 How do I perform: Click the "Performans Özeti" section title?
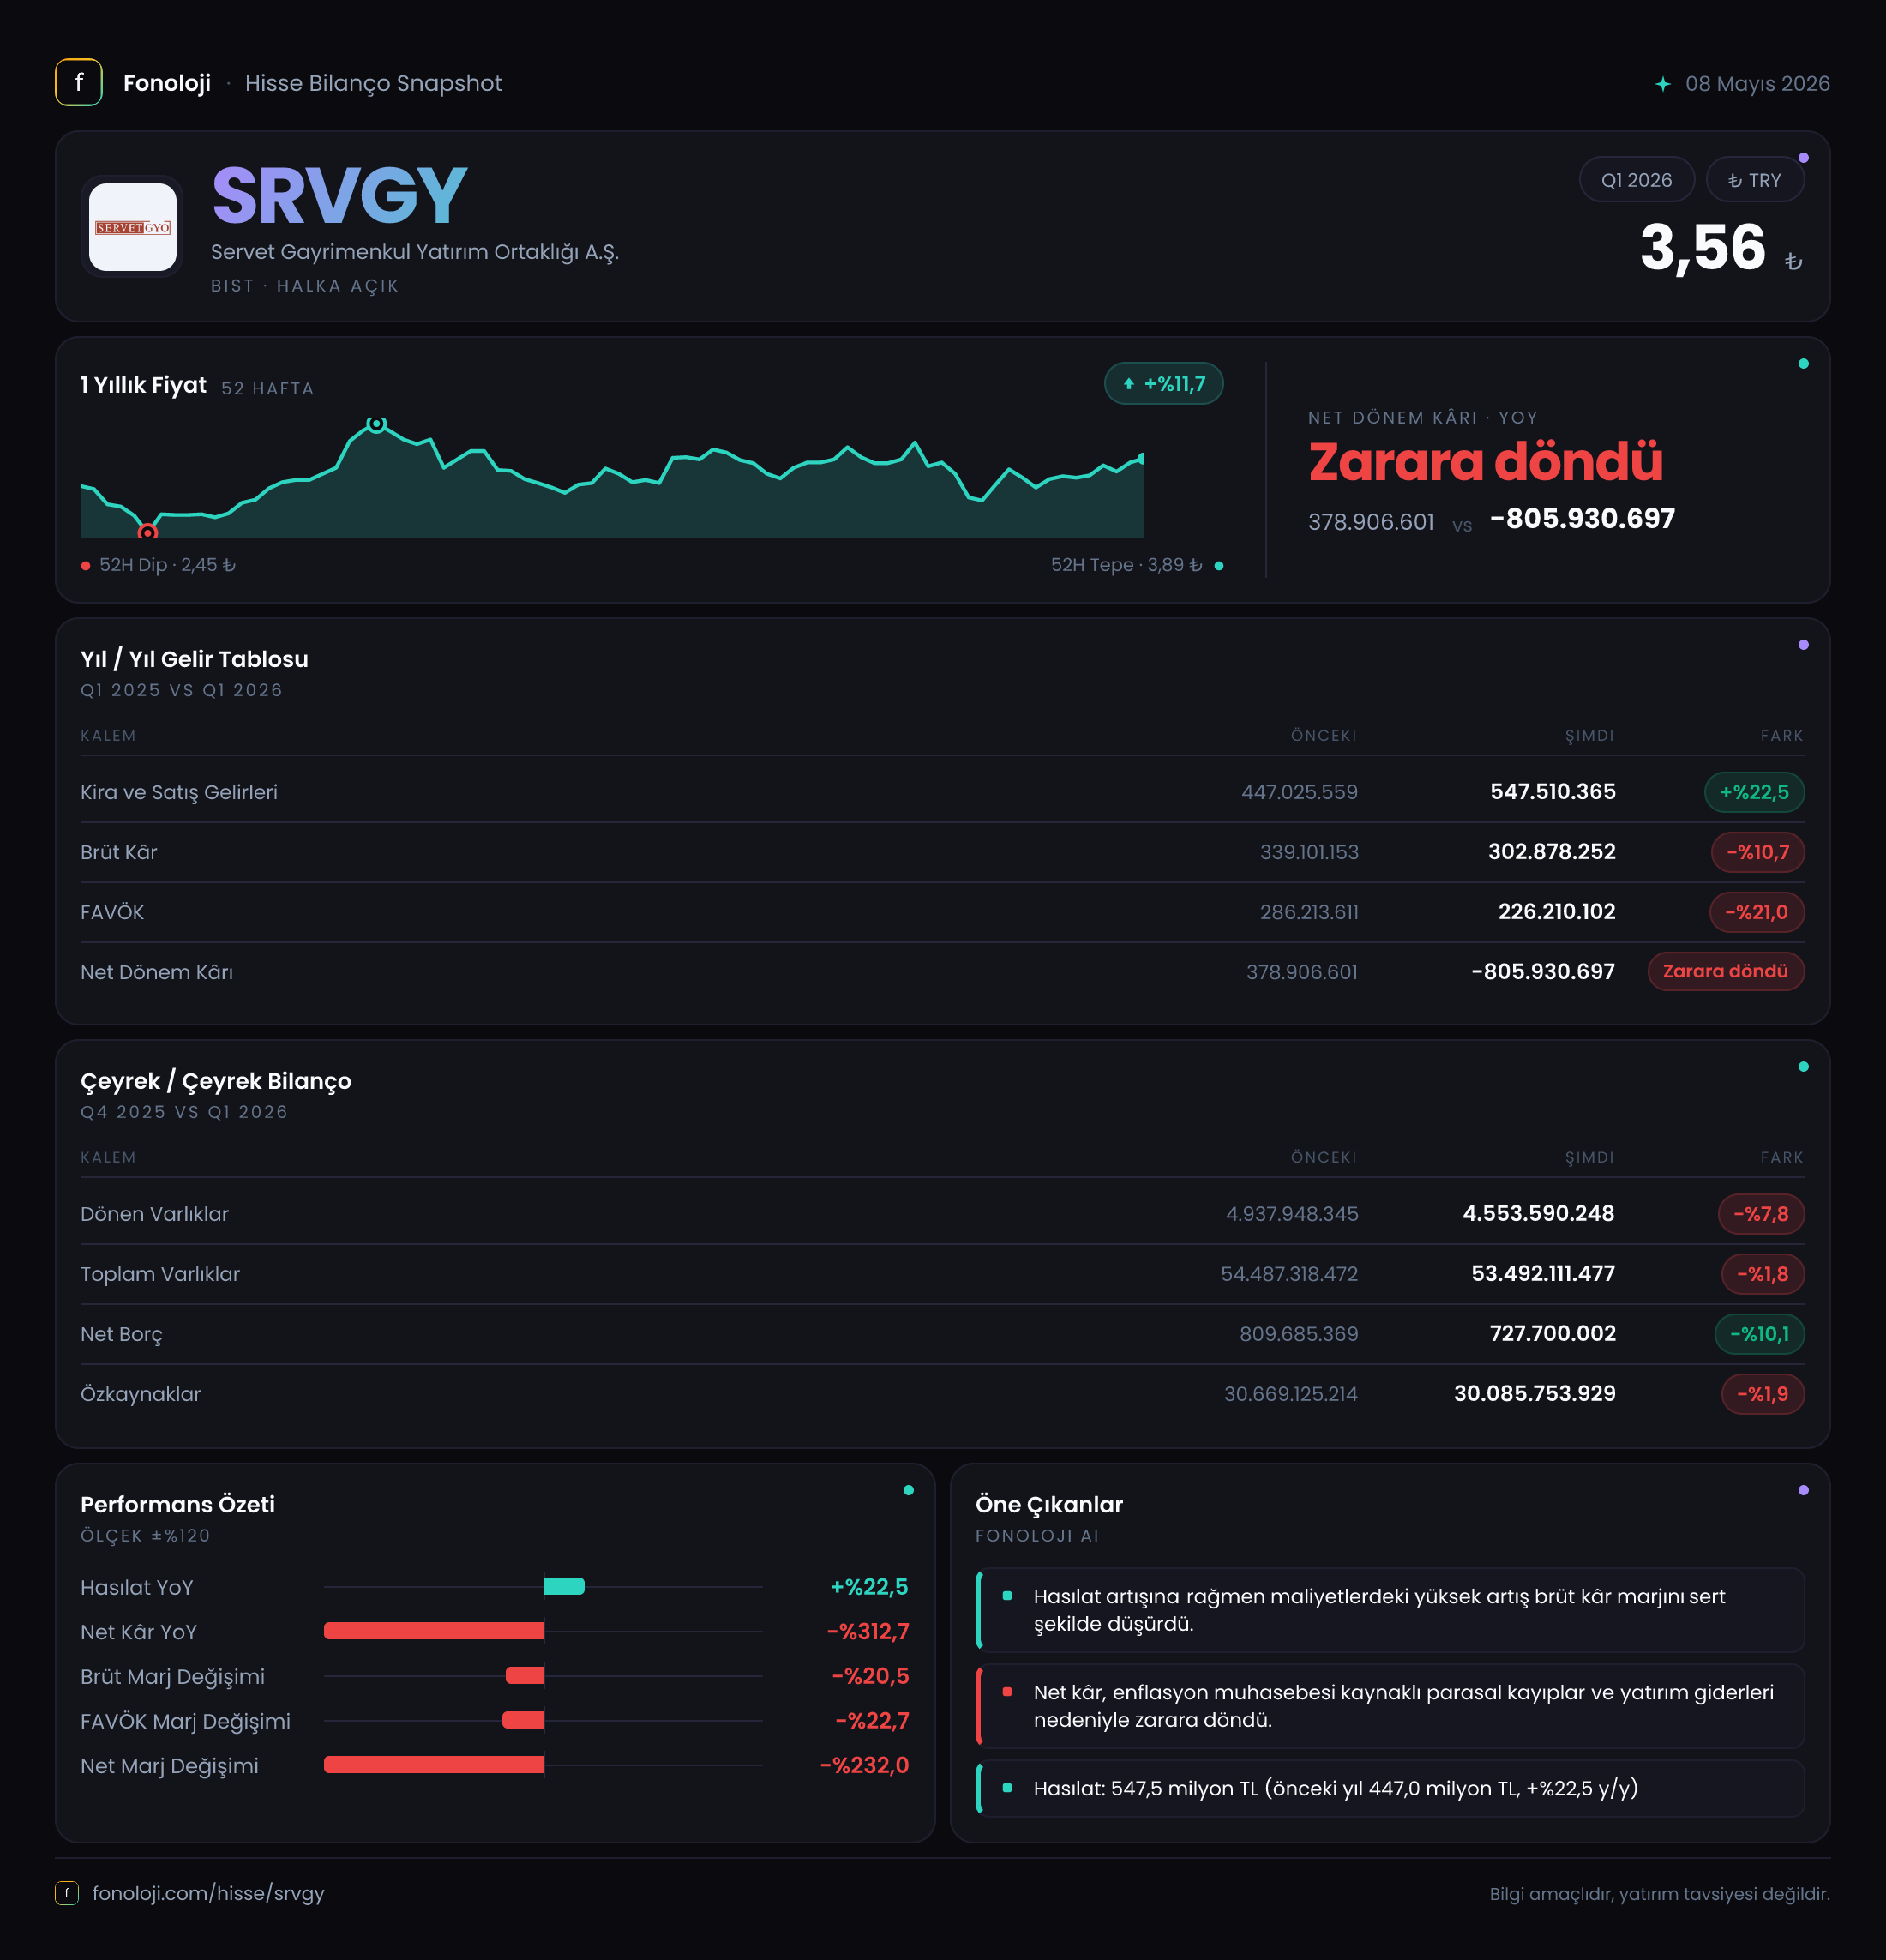tap(177, 1505)
